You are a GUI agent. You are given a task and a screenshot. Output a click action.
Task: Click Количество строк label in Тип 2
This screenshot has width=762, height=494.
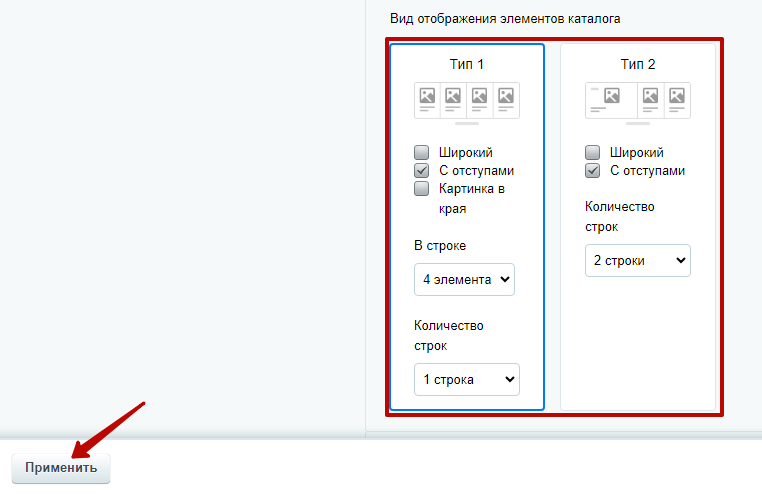click(620, 217)
